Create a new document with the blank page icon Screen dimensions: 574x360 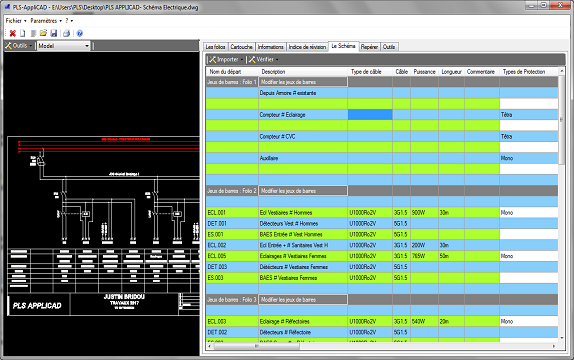pyautogui.click(x=23, y=33)
